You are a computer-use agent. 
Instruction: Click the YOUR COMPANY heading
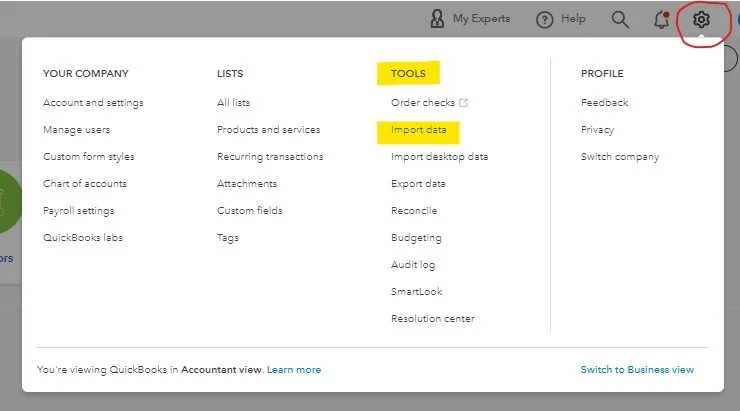[x=86, y=74]
